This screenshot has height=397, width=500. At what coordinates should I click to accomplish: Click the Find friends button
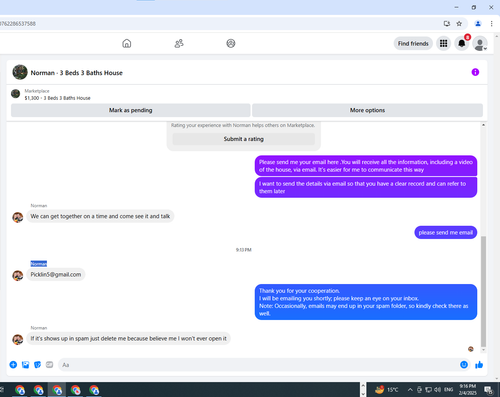tap(413, 43)
